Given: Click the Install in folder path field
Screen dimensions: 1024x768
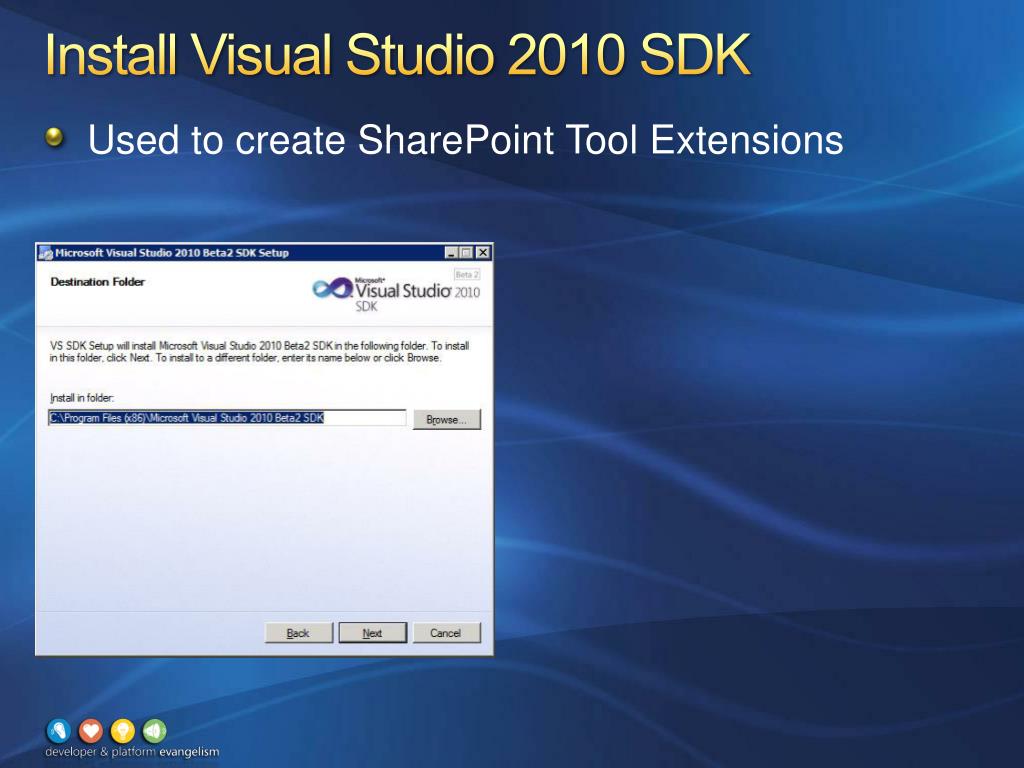Looking at the screenshot, I should (x=227, y=418).
